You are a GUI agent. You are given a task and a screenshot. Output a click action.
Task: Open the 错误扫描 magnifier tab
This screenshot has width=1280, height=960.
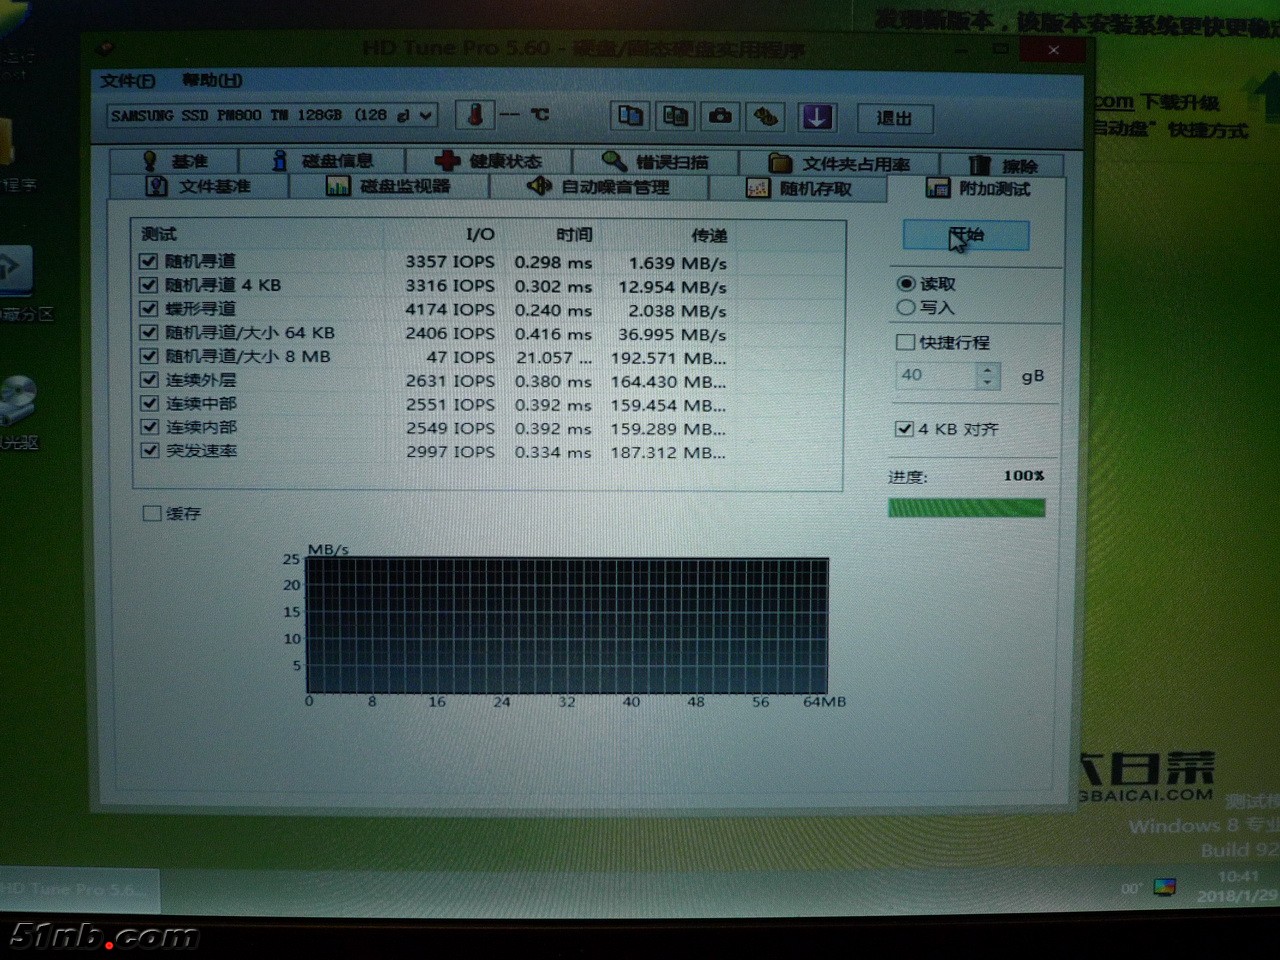(x=655, y=161)
